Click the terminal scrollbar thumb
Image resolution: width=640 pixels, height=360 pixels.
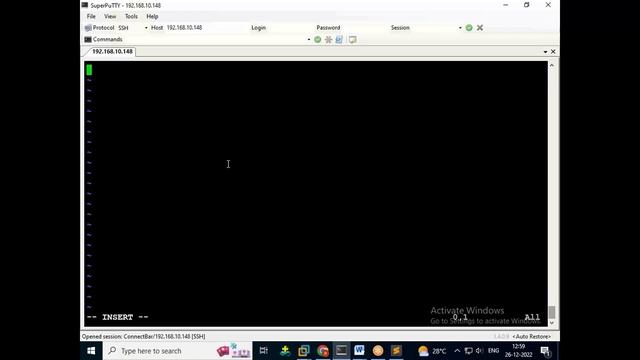(552, 312)
